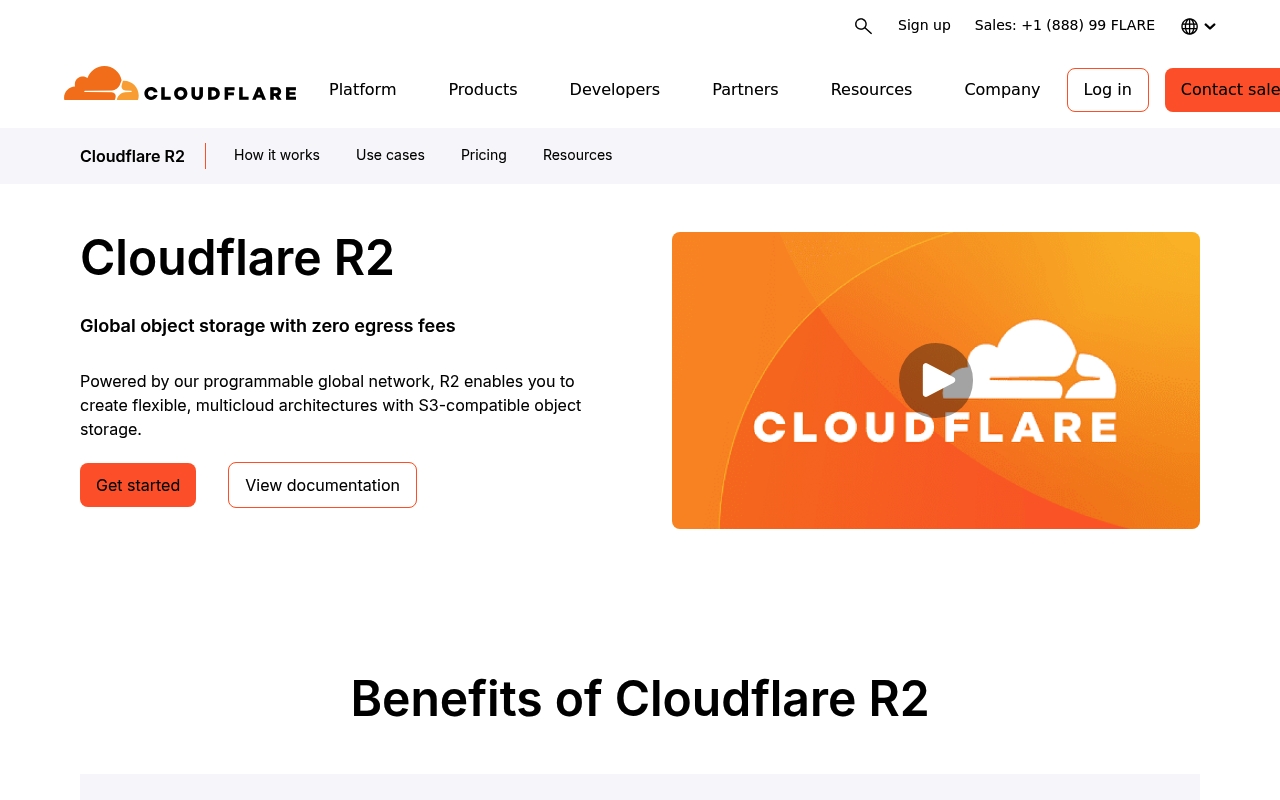The width and height of the screenshot is (1280, 800).
Task: Jump to Use cases section
Action: (x=390, y=155)
